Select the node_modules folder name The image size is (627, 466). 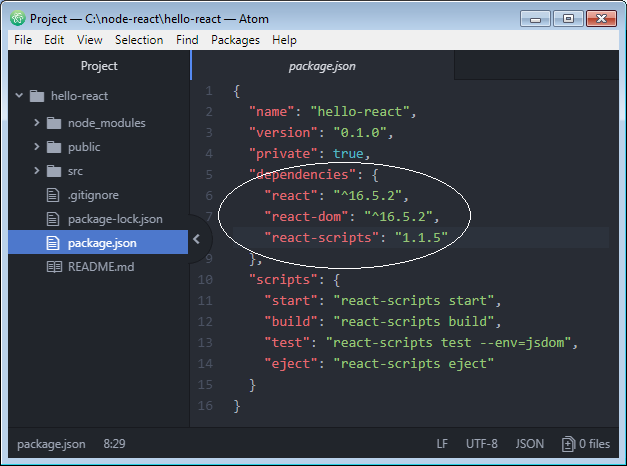pyautogui.click(x=107, y=123)
